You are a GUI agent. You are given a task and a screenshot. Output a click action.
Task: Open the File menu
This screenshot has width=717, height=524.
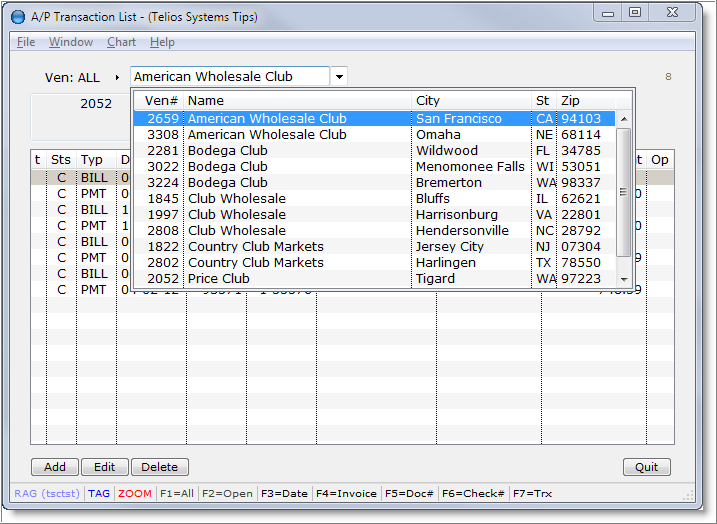(26, 42)
